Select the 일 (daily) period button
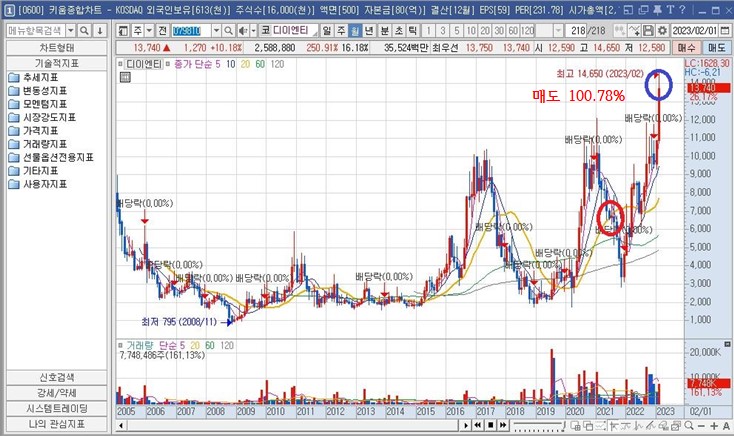This screenshot has width=734, height=436. pyautogui.click(x=327, y=31)
